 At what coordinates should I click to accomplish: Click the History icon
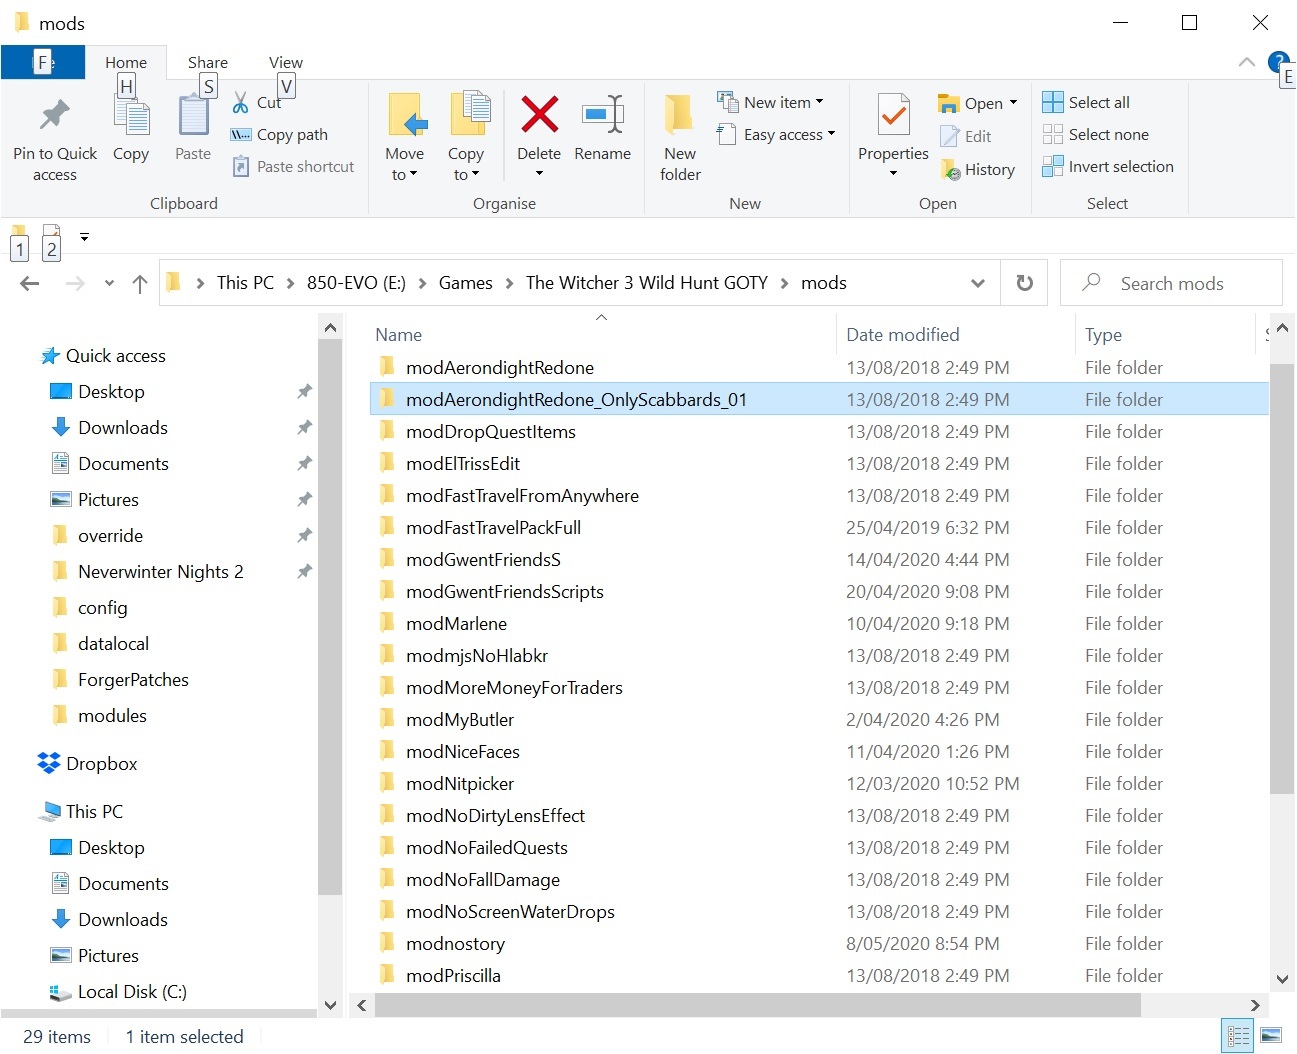950,170
